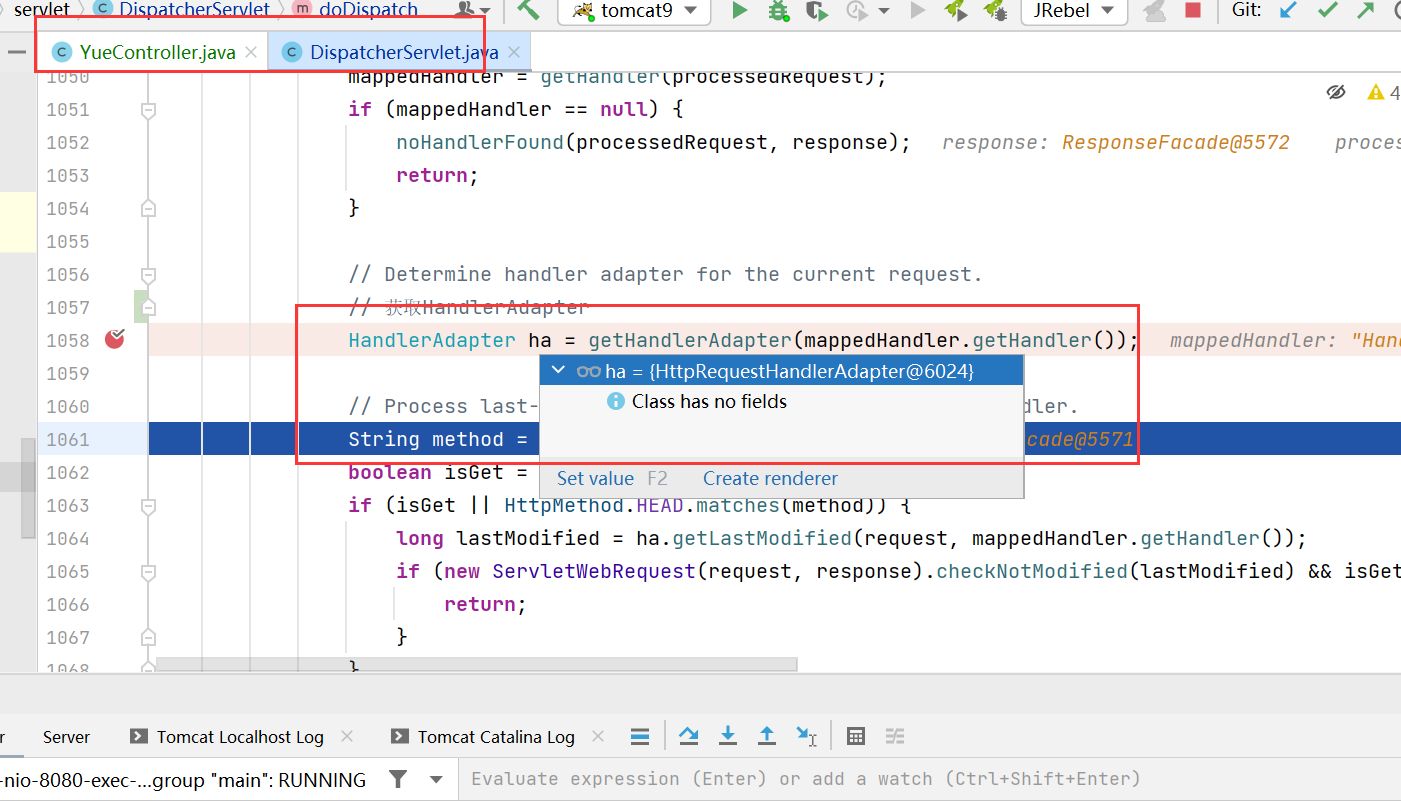Run with coverage shield icon
Viewport: 1401px width, 801px height.
point(817,10)
